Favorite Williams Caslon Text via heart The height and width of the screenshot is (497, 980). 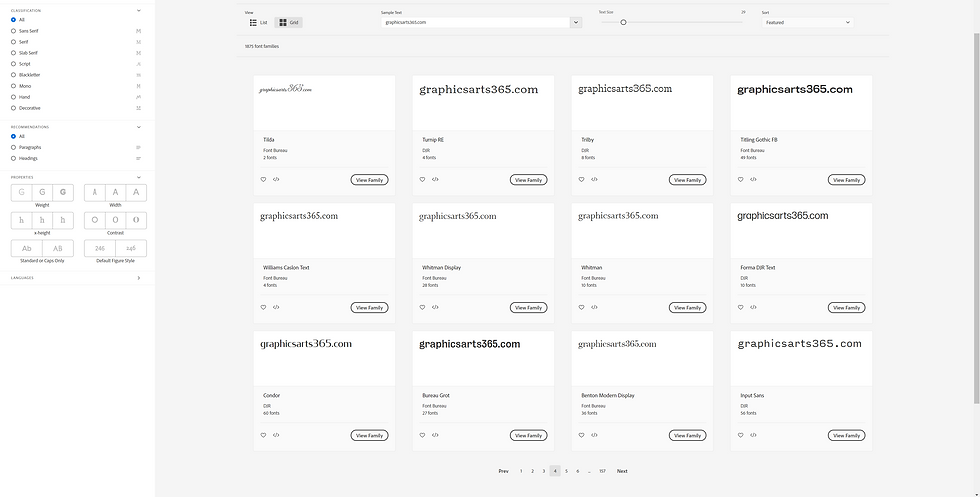tap(263, 308)
